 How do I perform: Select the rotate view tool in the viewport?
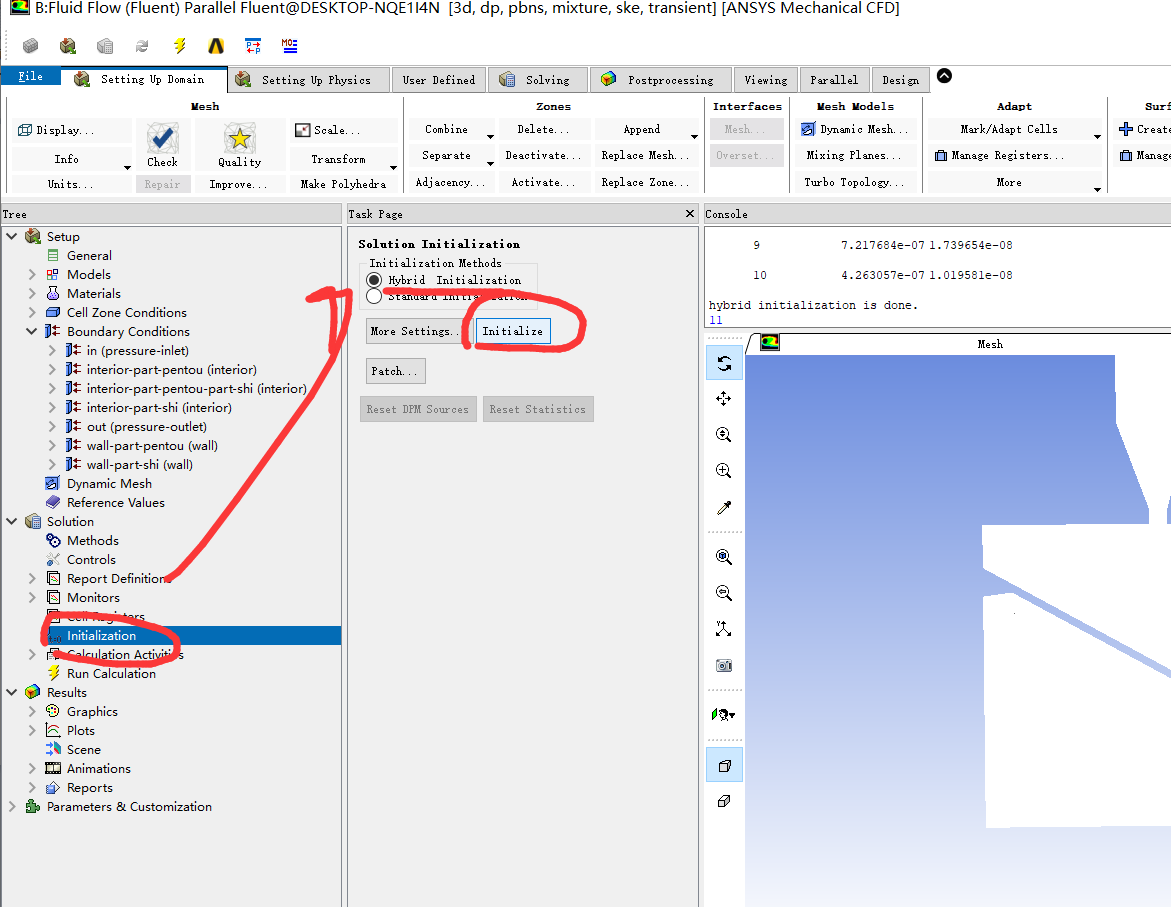pyautogui.click(x=724, y=364)
